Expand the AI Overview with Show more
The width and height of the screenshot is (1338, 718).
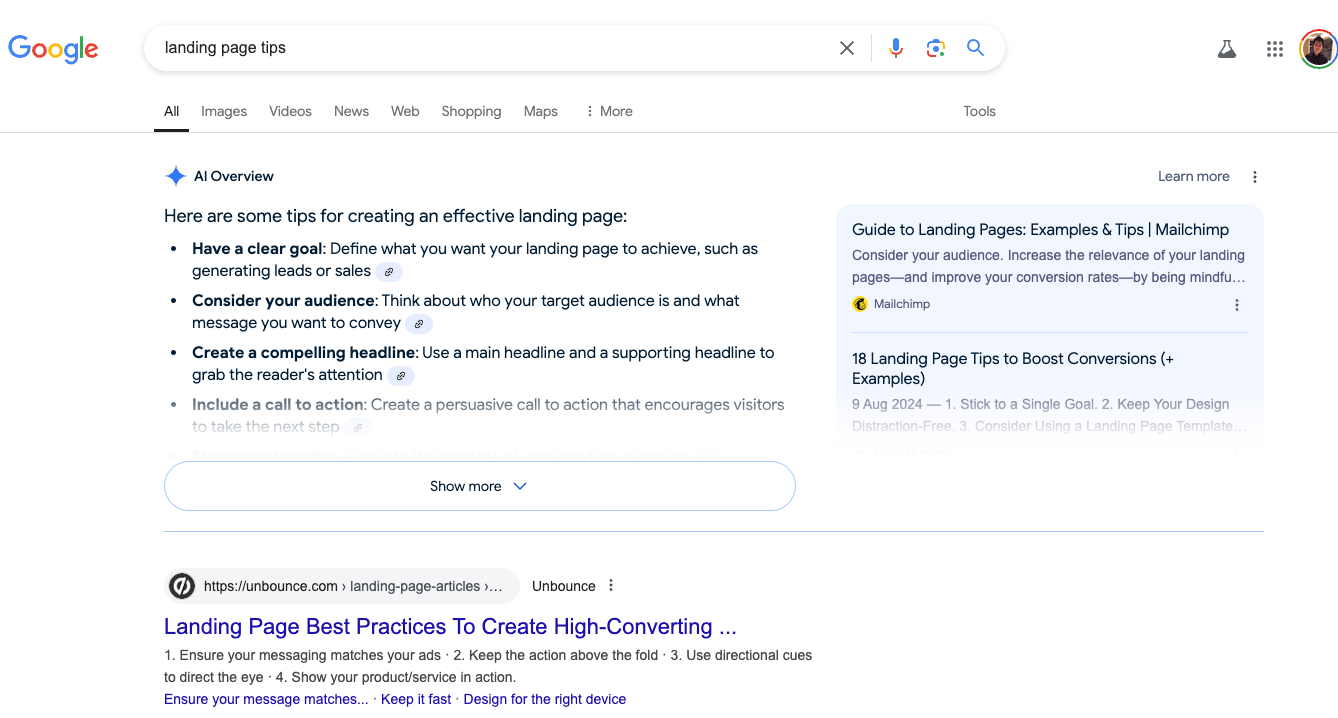(x=479, y=486)
